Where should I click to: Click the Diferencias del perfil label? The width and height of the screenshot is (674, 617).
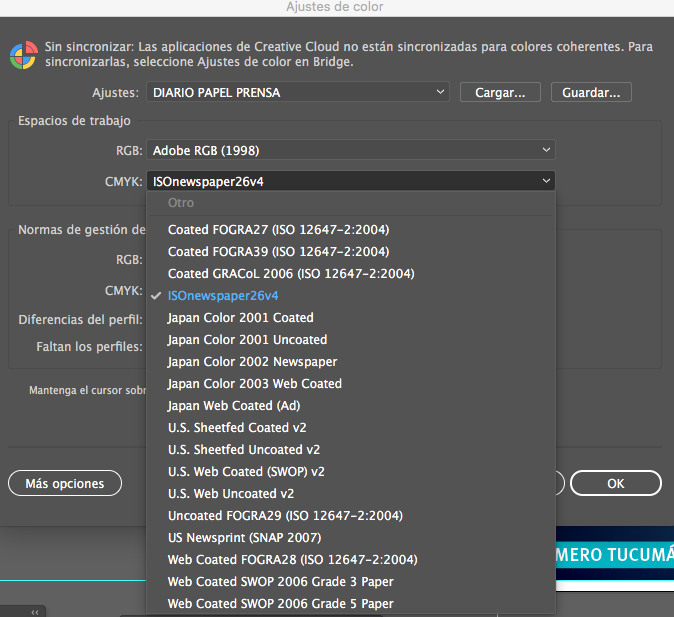(x=80, y=319)
